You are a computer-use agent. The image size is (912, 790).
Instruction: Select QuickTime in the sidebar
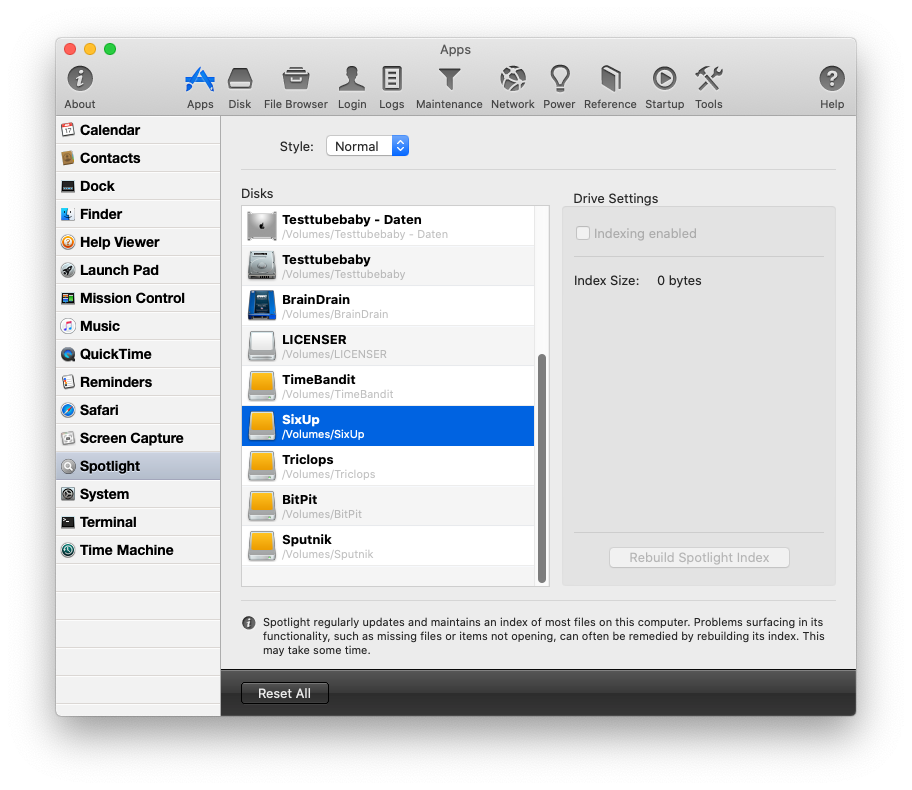138,354
